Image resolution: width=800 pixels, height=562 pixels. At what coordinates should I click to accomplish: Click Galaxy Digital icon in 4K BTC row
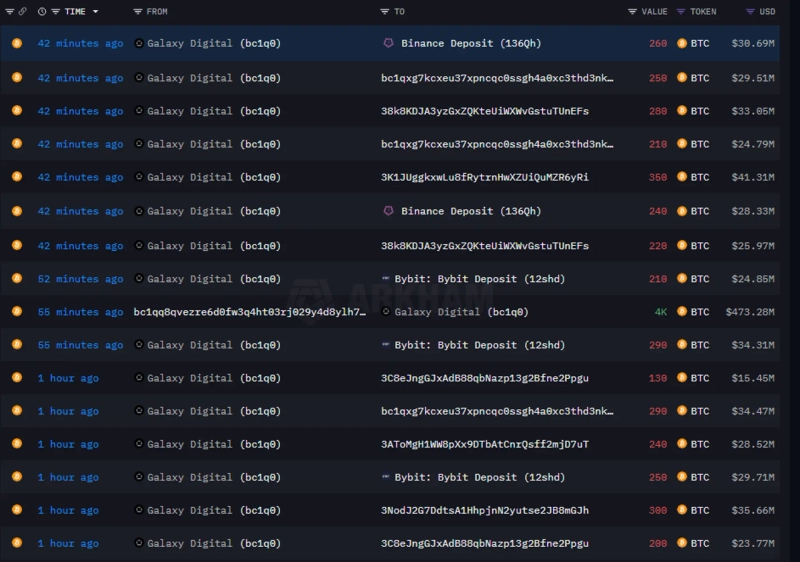(x=387, y=312)
